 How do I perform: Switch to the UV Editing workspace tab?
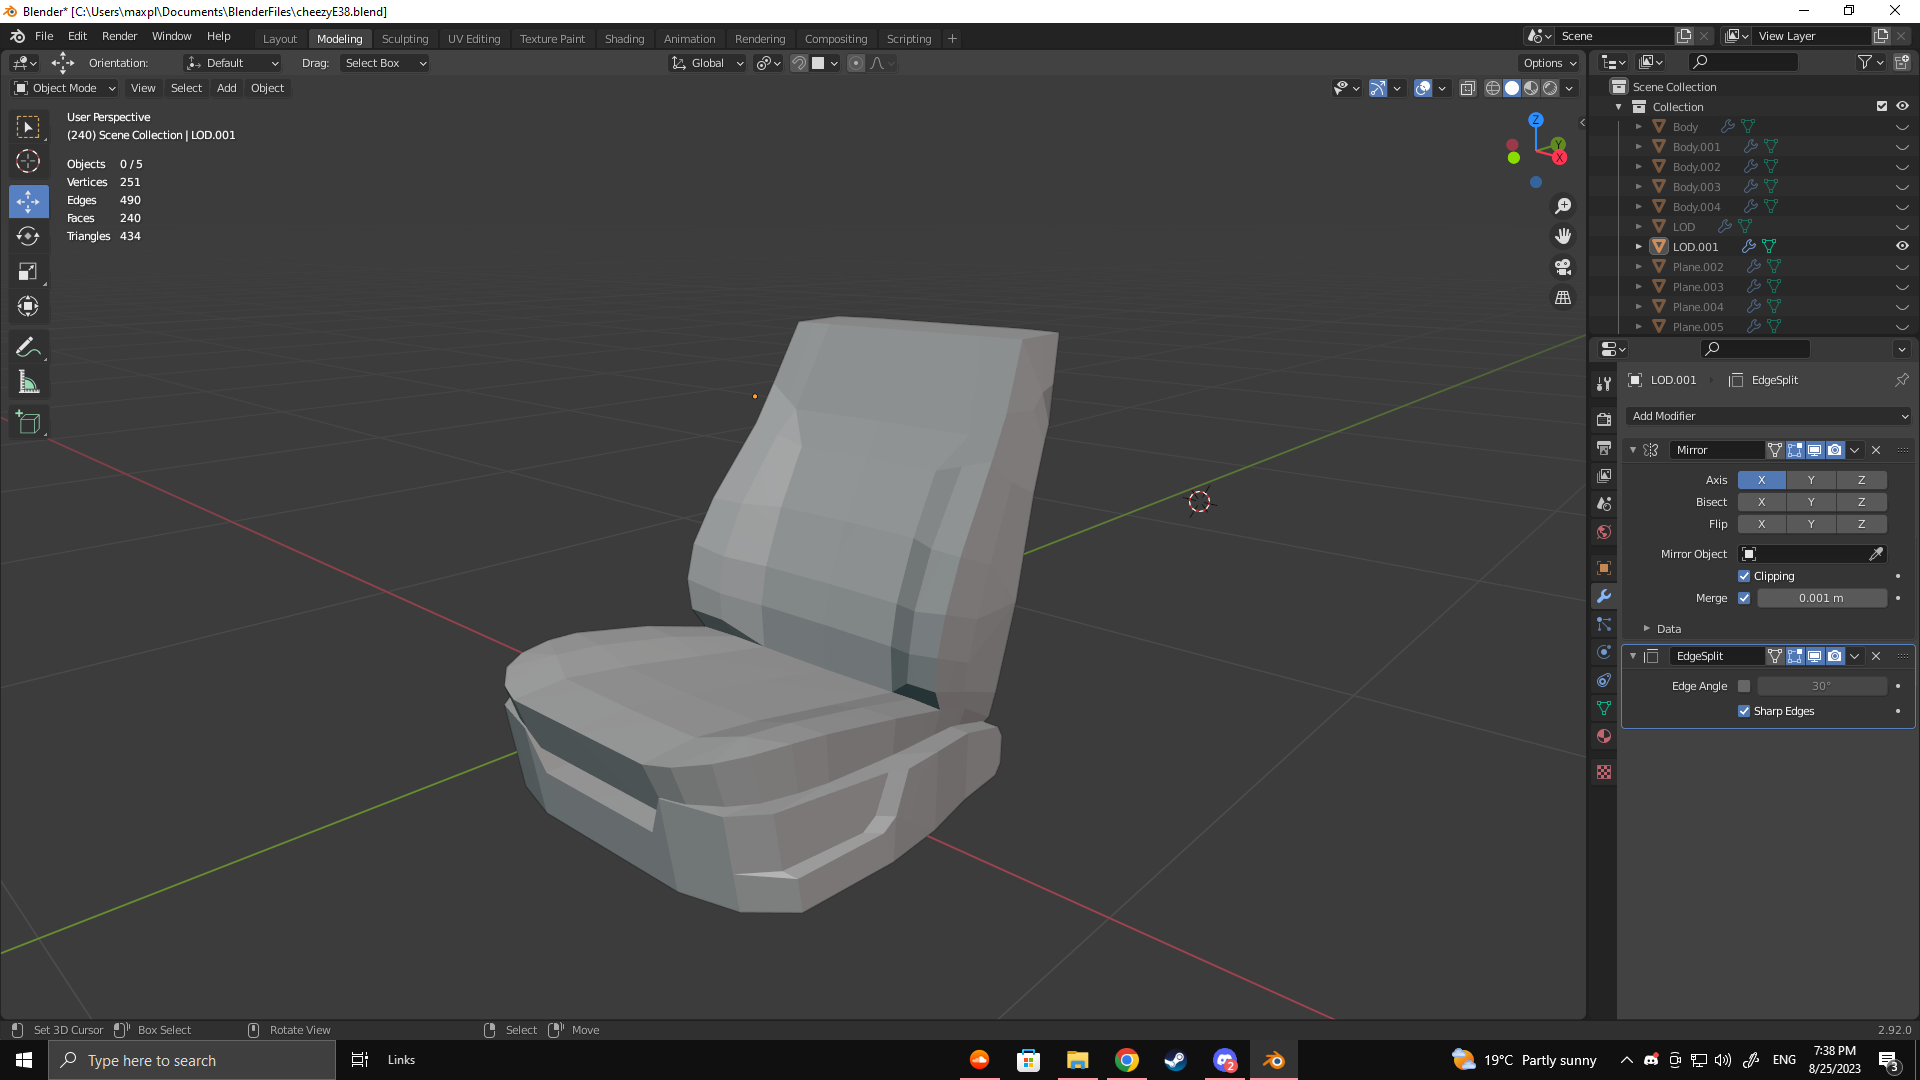(474, 39)
